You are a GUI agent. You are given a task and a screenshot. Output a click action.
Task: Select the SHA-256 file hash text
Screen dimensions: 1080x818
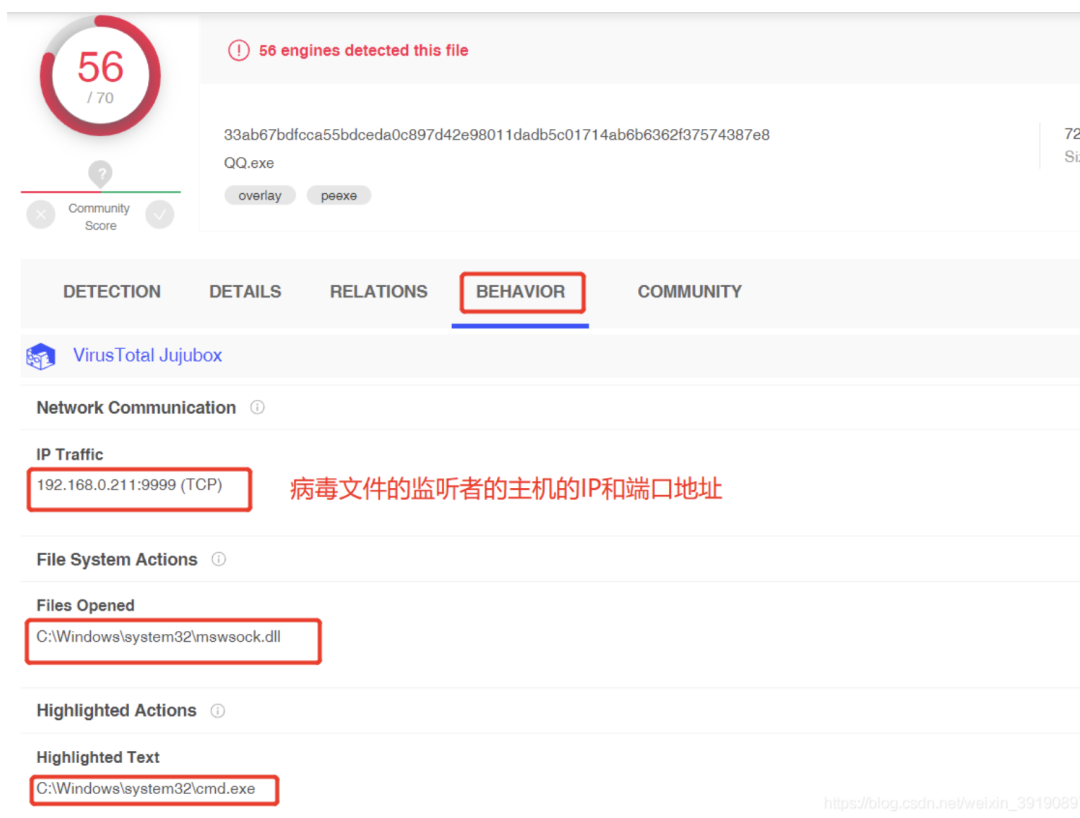(497, 135)
